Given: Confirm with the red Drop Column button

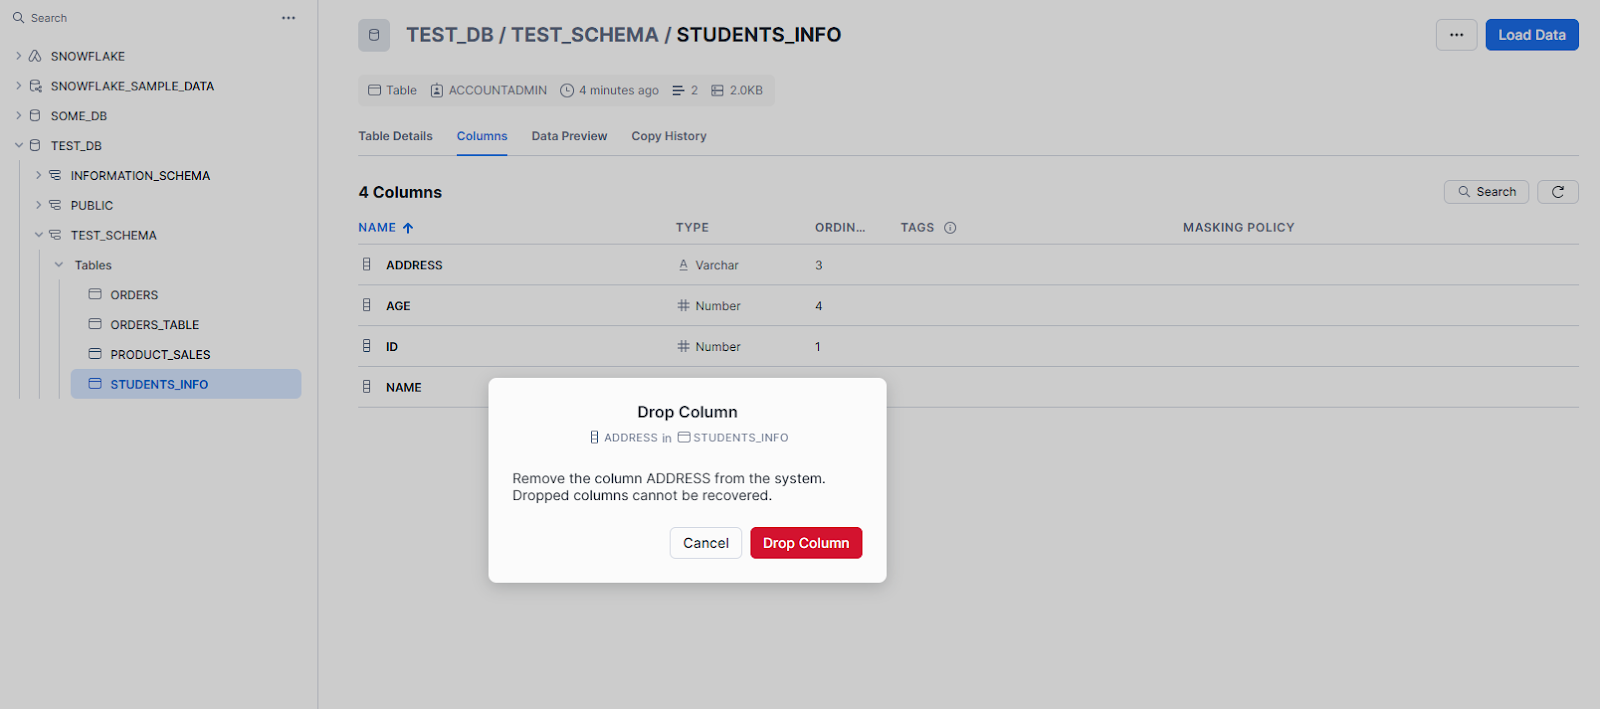Looking at the screenshot, I should pos(805,543).
